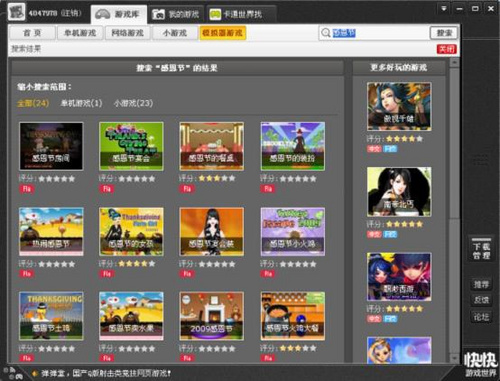Close search results with red 关闭 button
500x381 pixels.
tap(446, 49)
